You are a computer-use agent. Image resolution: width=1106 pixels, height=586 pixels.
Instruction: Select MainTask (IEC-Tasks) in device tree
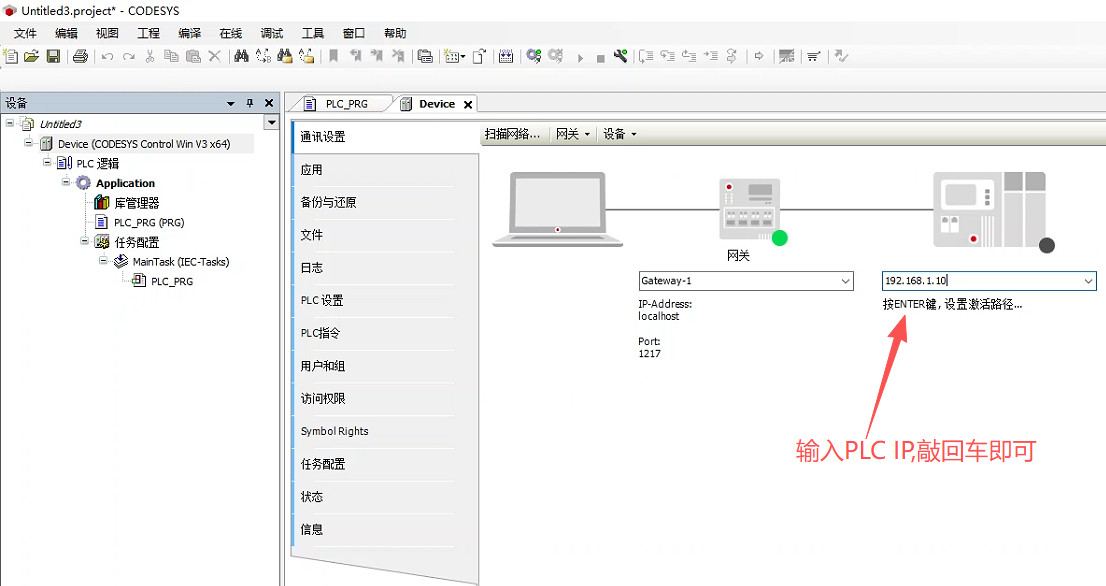(180, 262)
